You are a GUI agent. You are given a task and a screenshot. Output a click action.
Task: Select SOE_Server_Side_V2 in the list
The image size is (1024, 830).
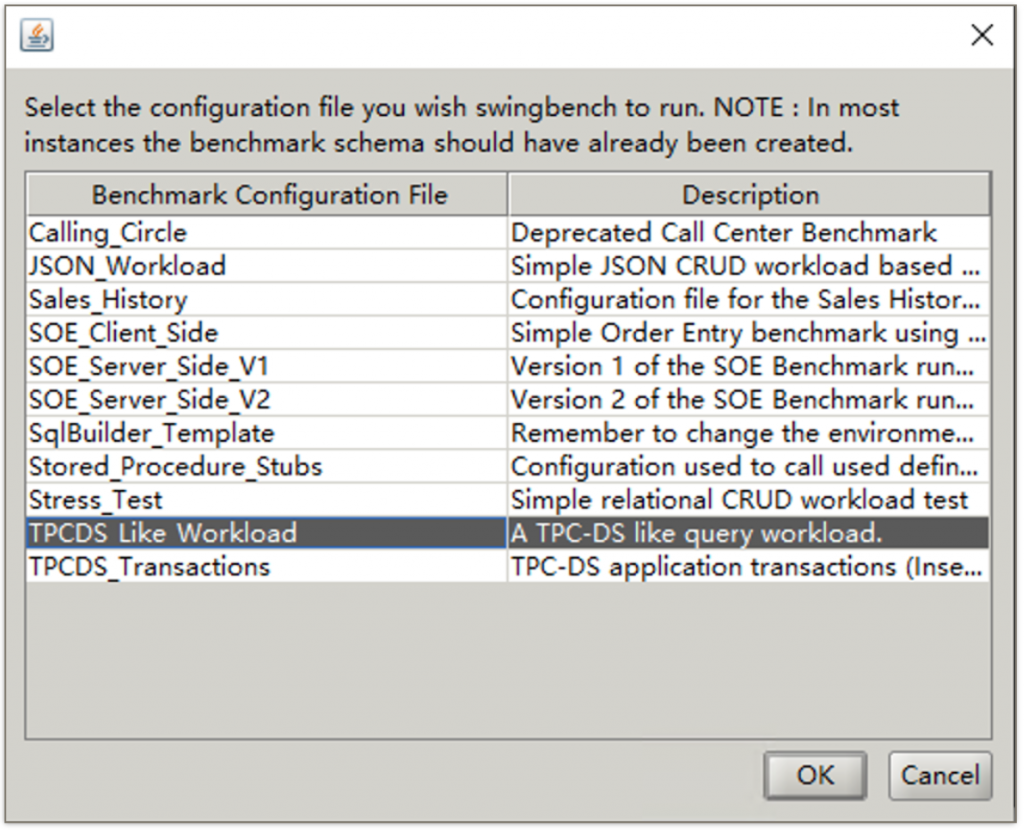149,400
